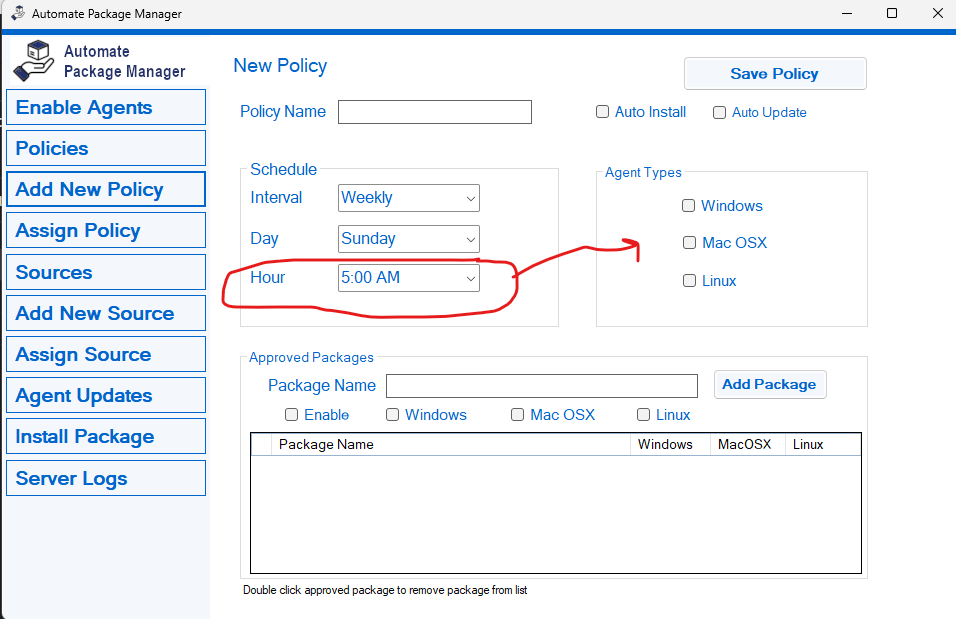Tick the Linux agent type checkbox
This screenshot has width=956, height=619.
[689, 281]
